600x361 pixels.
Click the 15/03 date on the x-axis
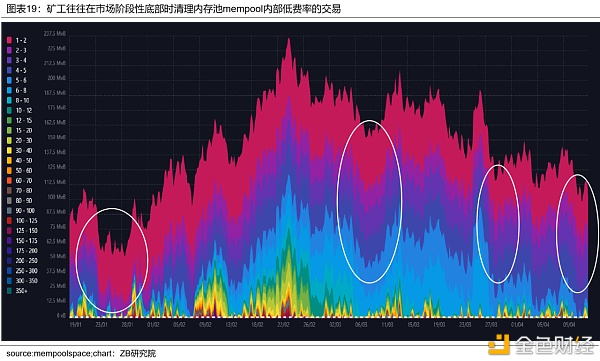(x=413, y=325)
